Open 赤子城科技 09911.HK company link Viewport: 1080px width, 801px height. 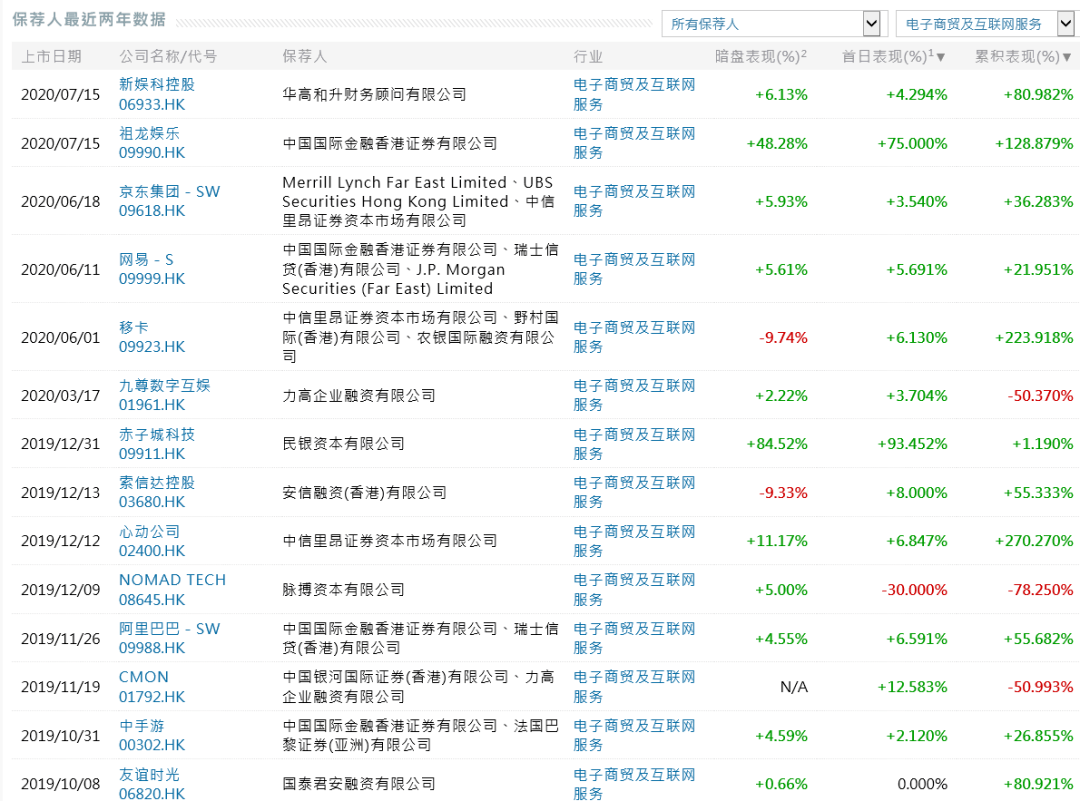[x=157, y=444]
